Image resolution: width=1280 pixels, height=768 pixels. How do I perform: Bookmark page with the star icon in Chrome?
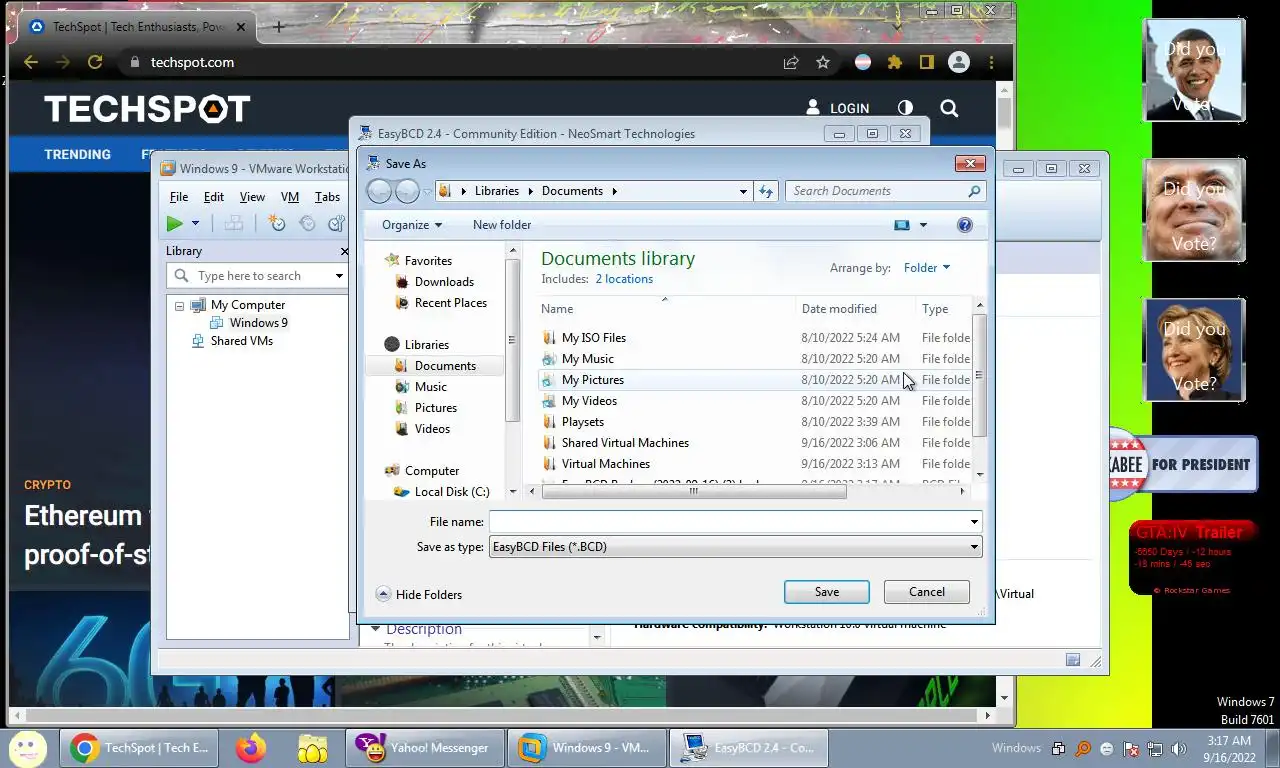click(823, 62)
